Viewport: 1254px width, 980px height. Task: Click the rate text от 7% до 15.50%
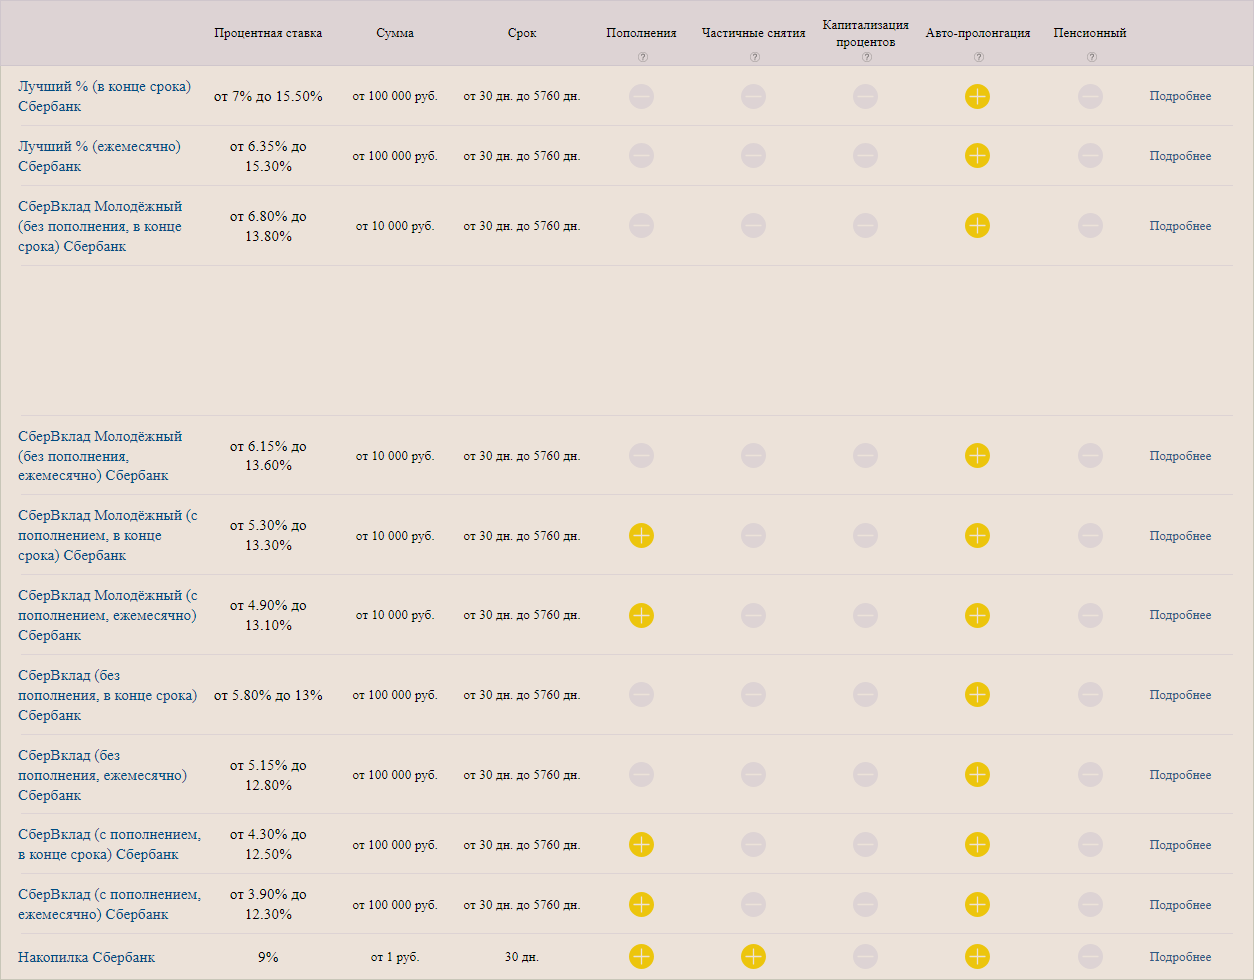point(268,96)
